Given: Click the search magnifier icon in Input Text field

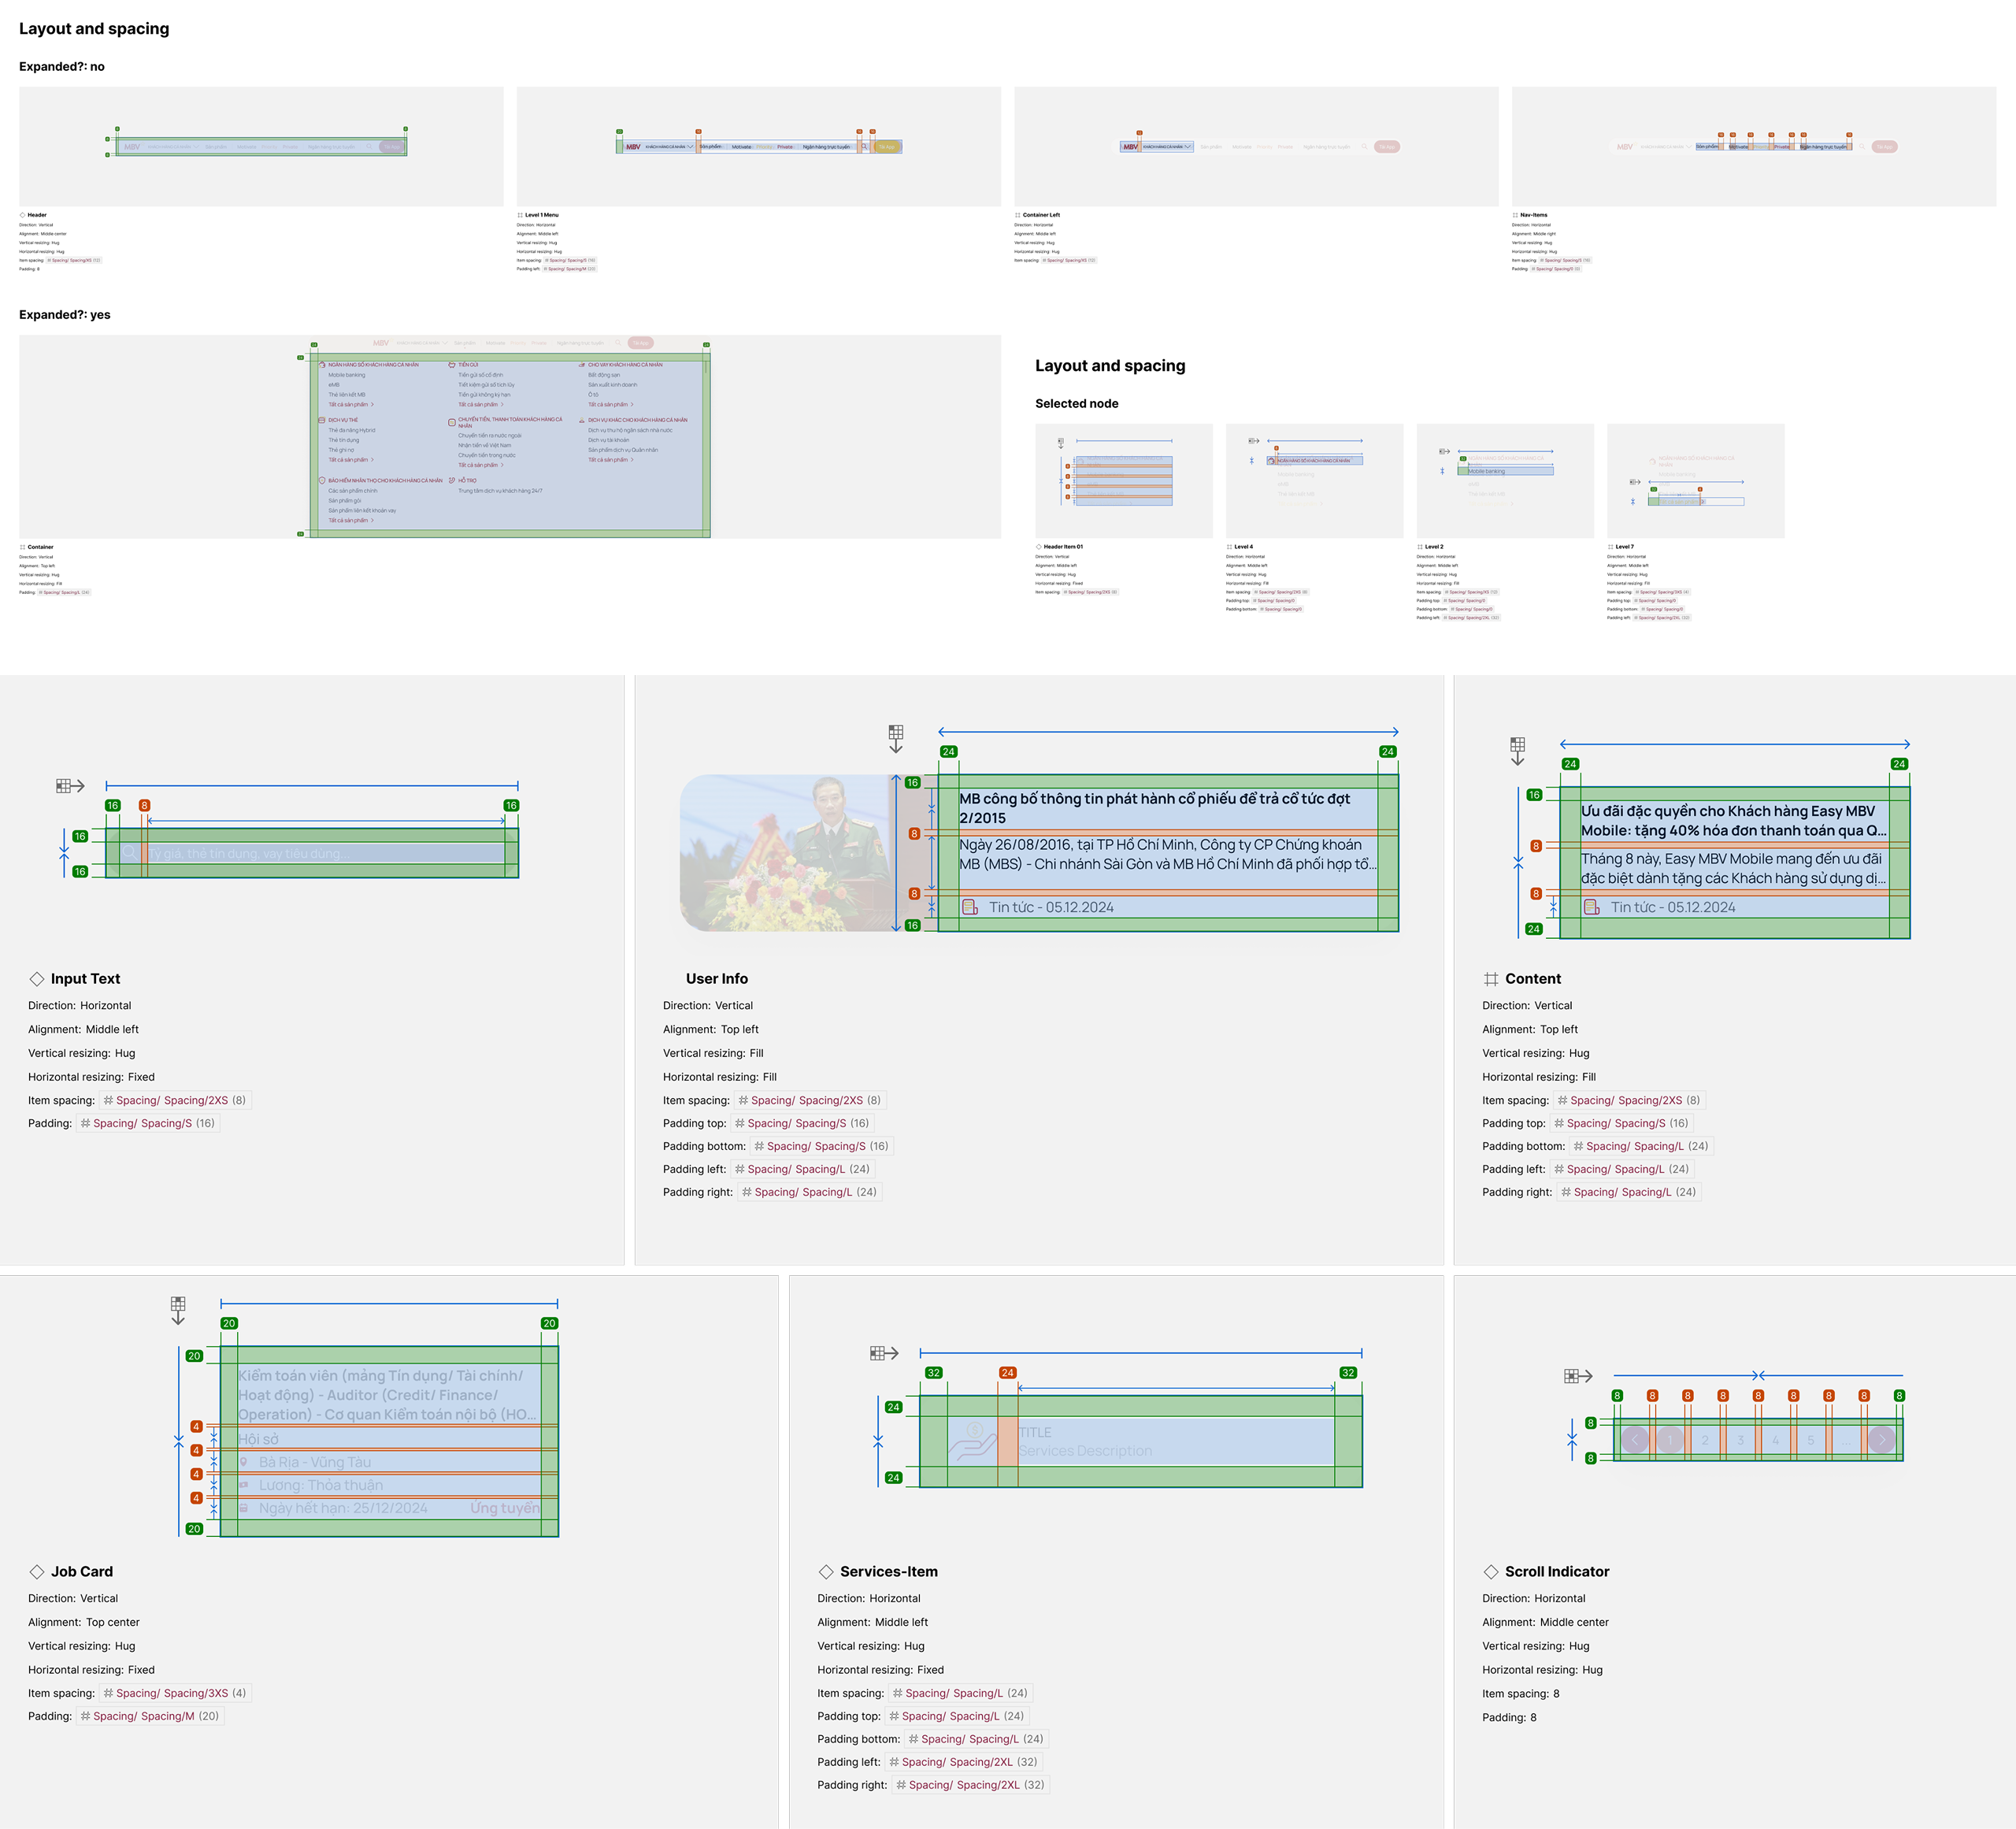Looking at the screenshot, I should [x=130, y=853].
